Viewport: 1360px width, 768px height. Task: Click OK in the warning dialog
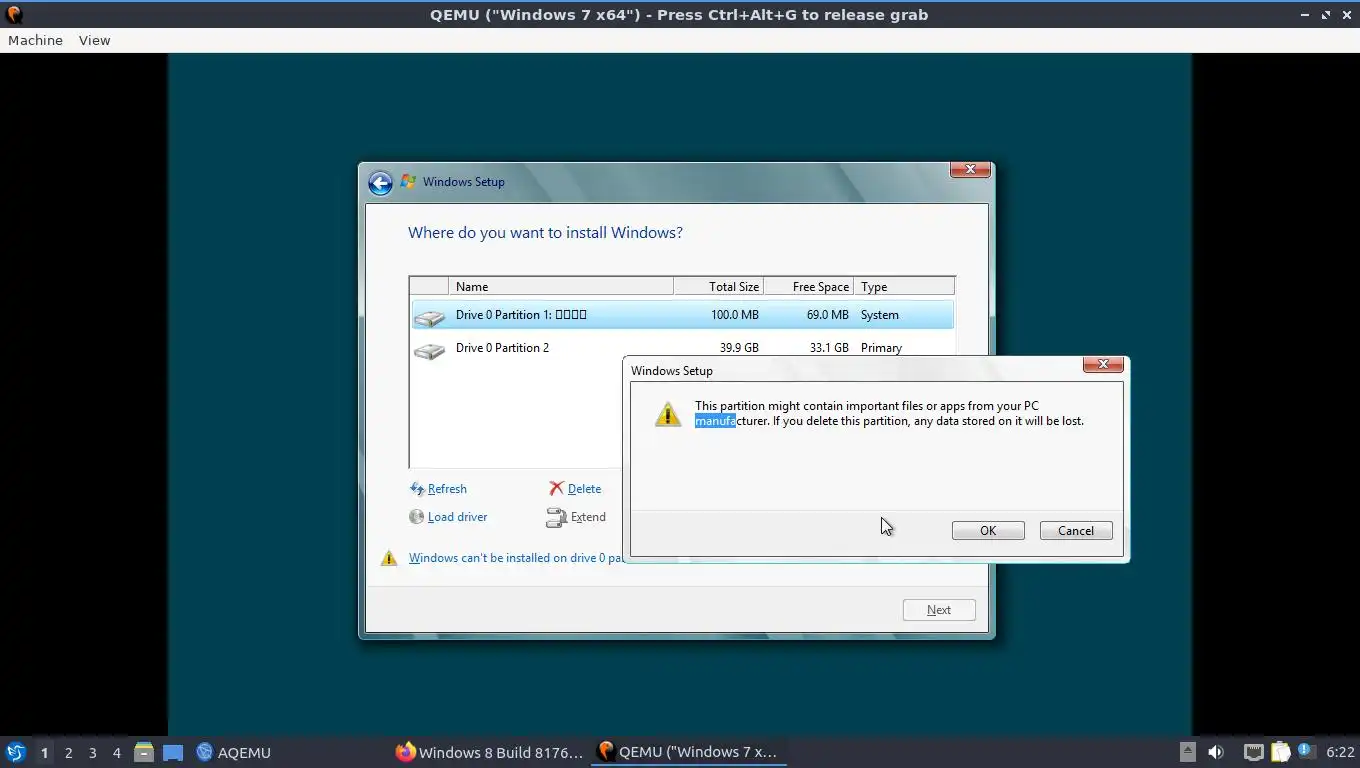(988, 531)
